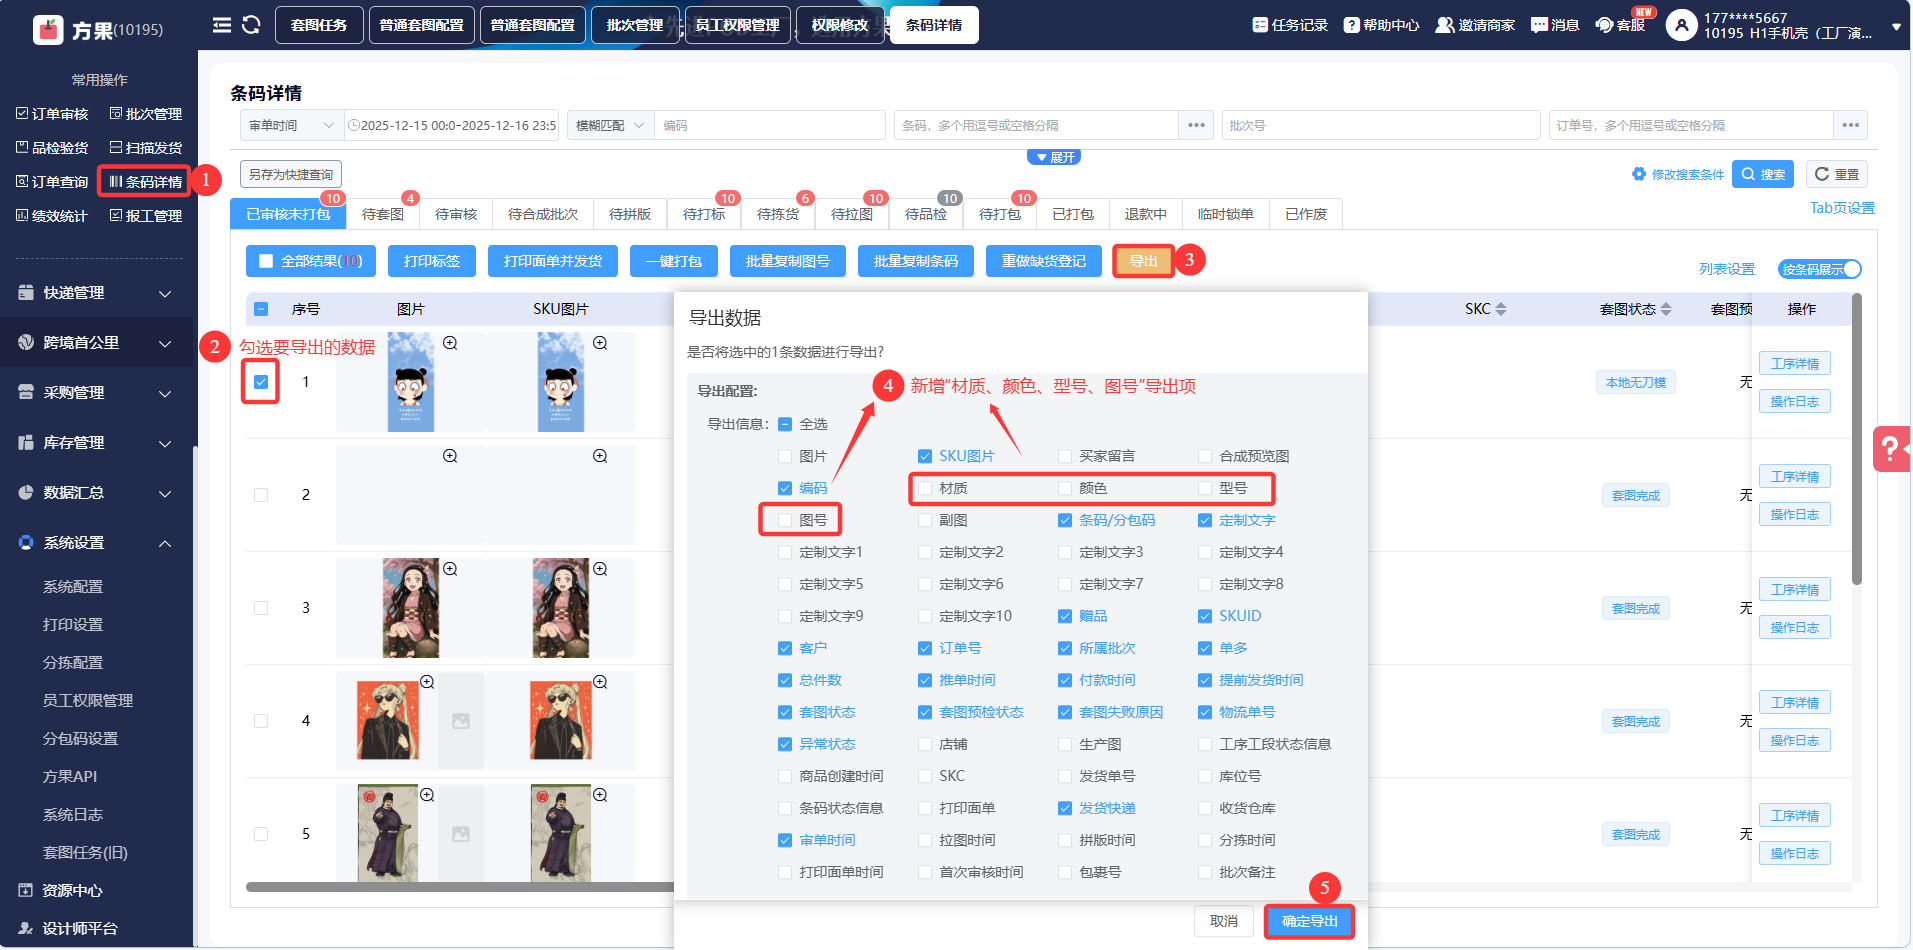Expand search filters with 展开 button
This screenshot has height=950, width=1913.
[x=1054, y=157]
